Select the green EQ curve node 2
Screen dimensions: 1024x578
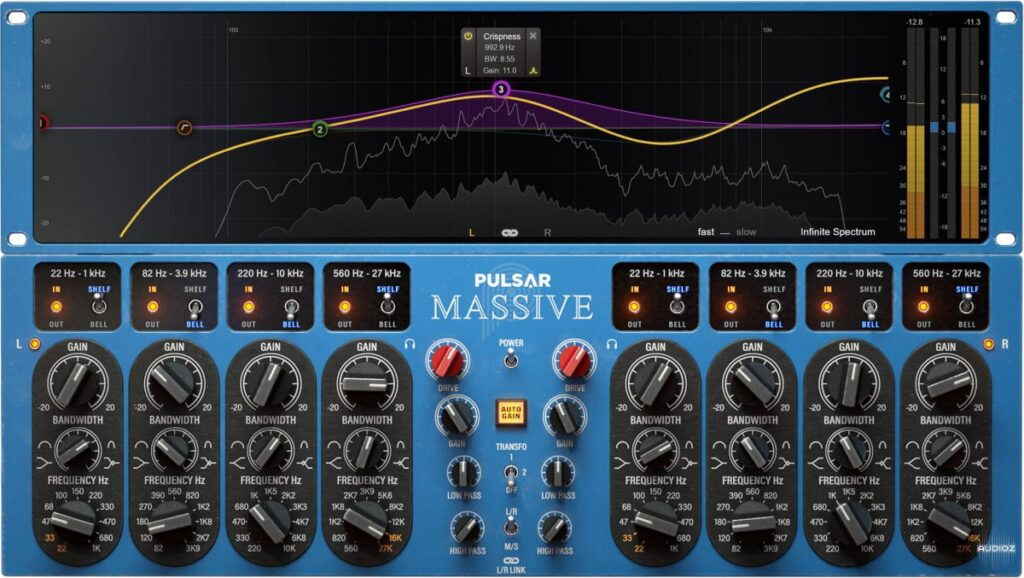(320, 129)
